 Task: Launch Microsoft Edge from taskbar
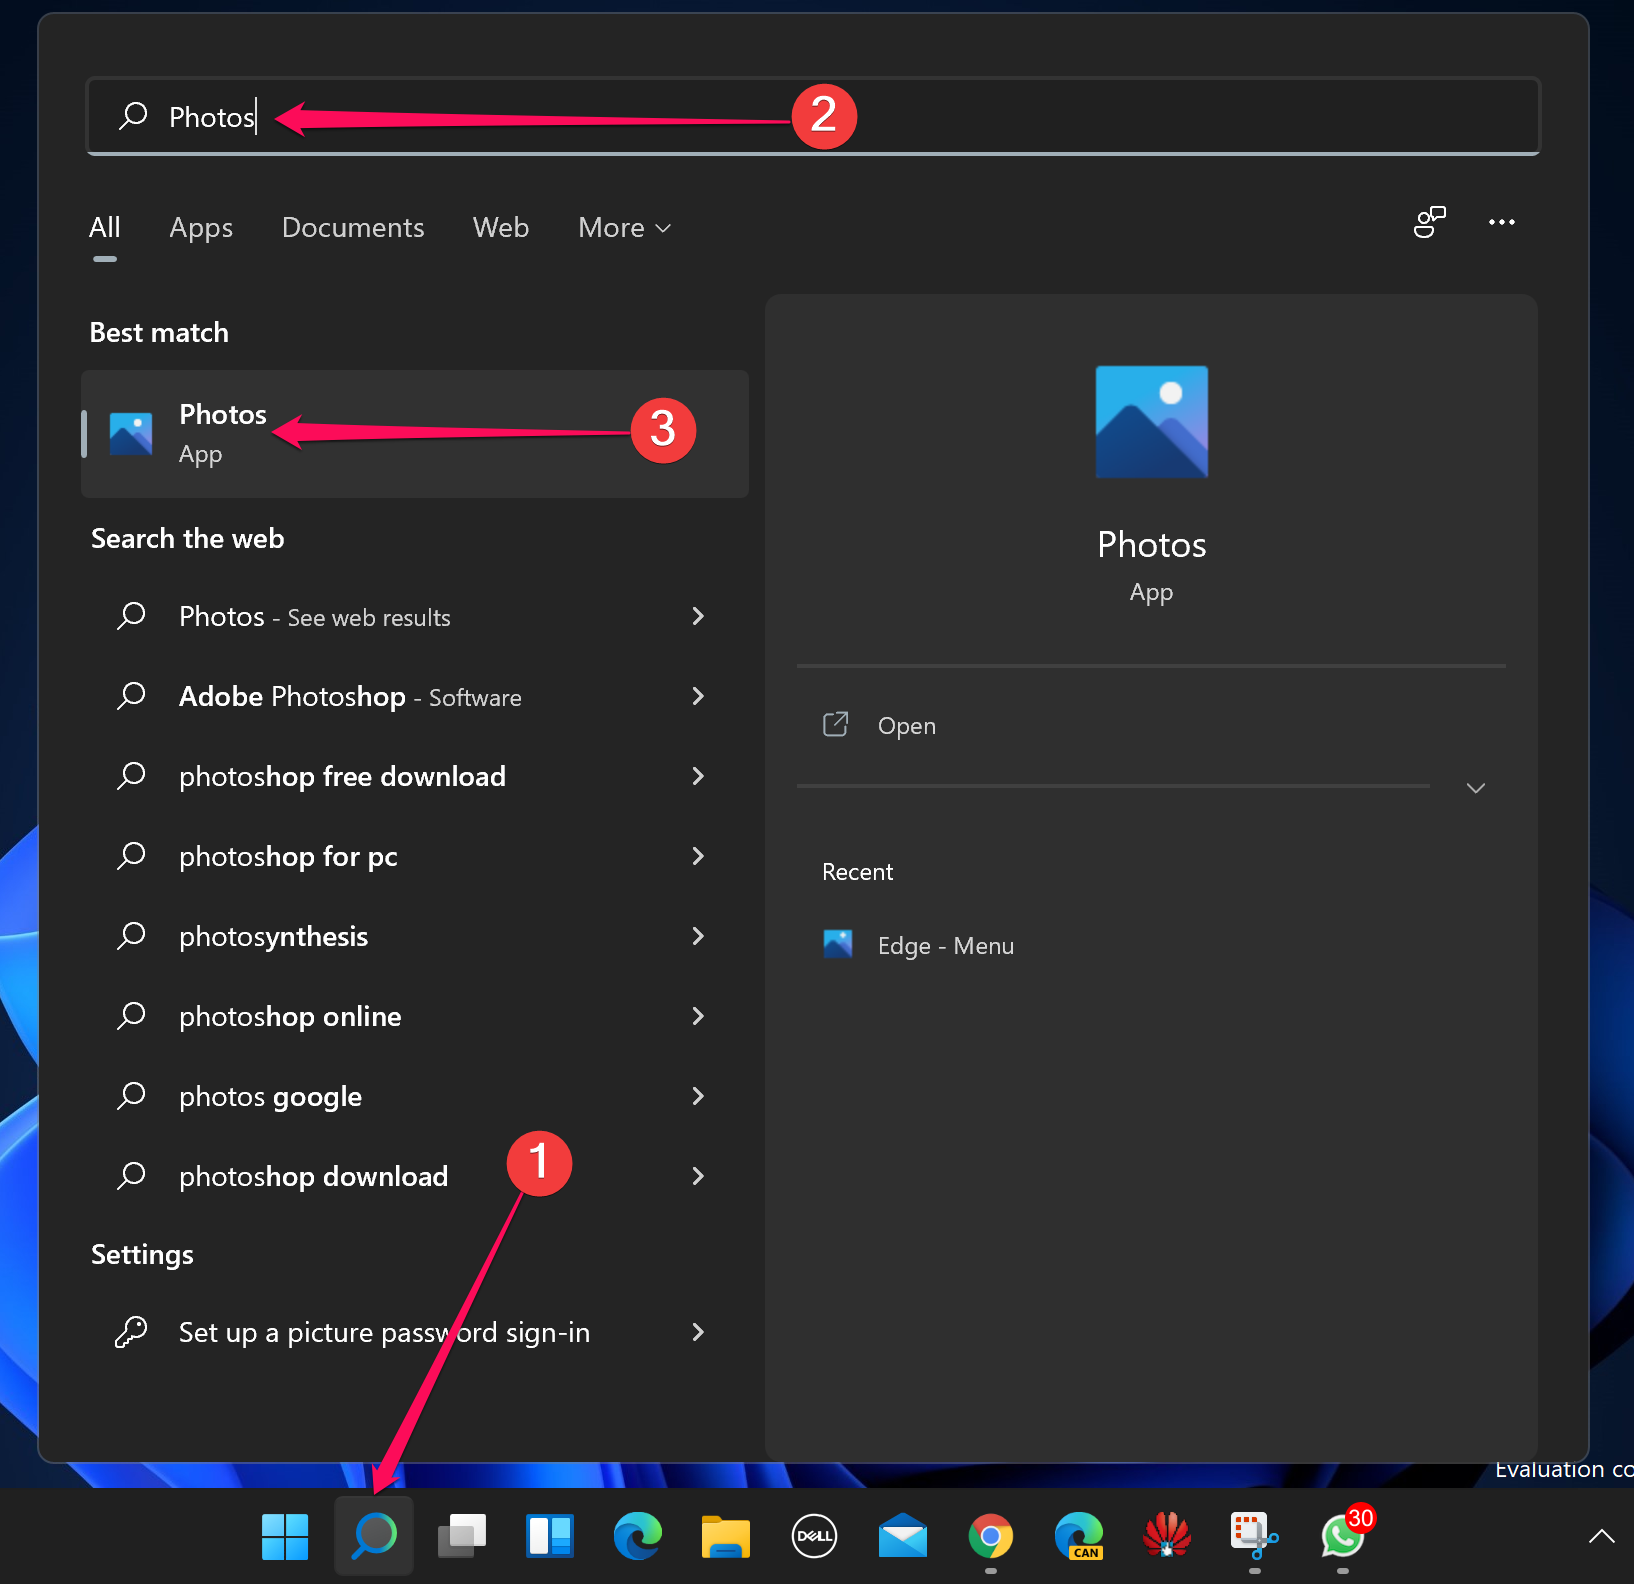(x=638, y=1536)
